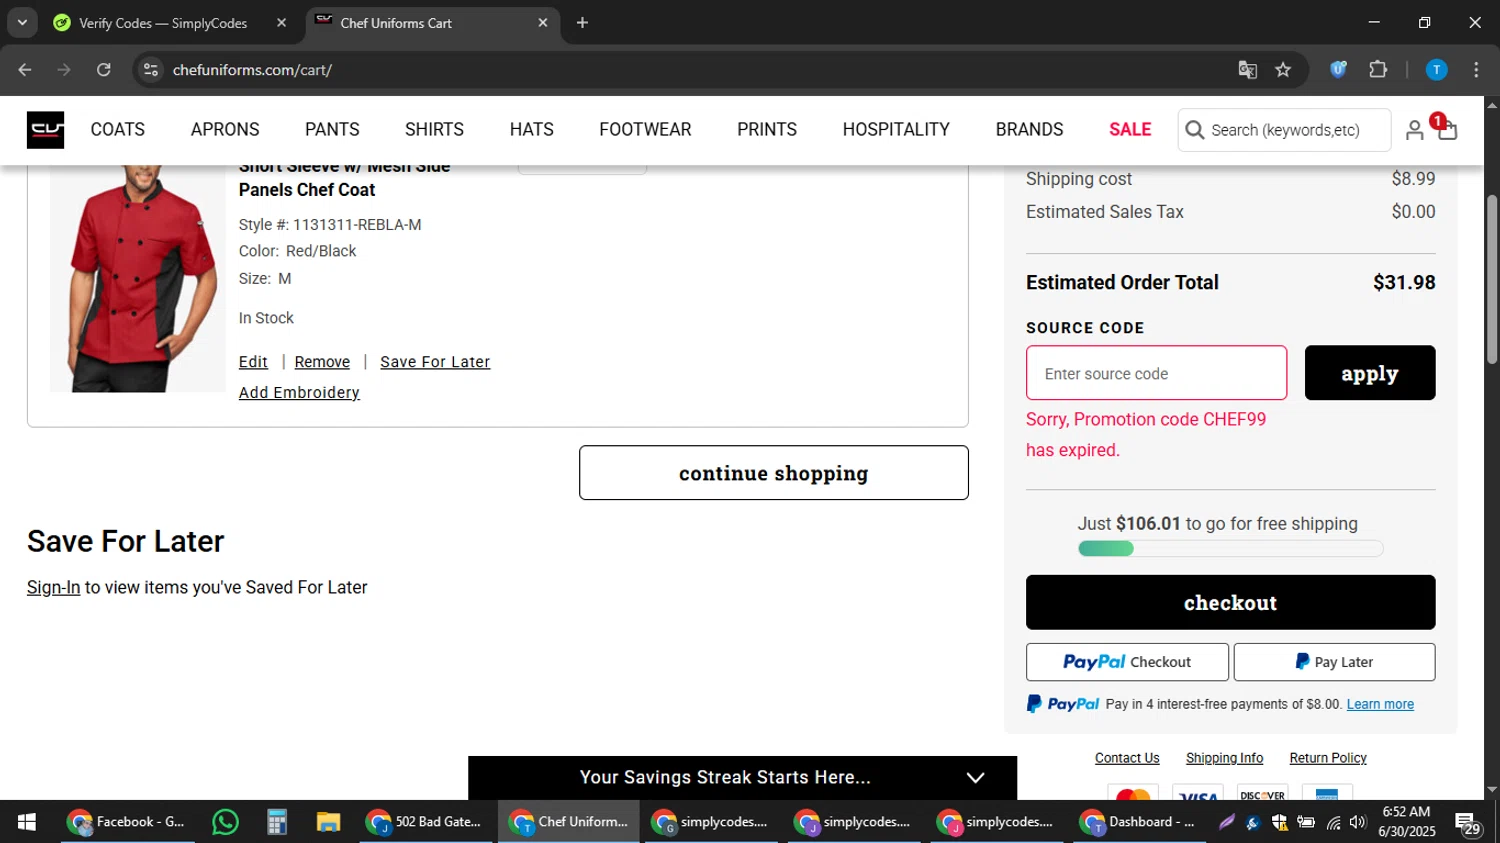Open the Windows Start menu
The image size is (1500, 843).
(27, 822)
